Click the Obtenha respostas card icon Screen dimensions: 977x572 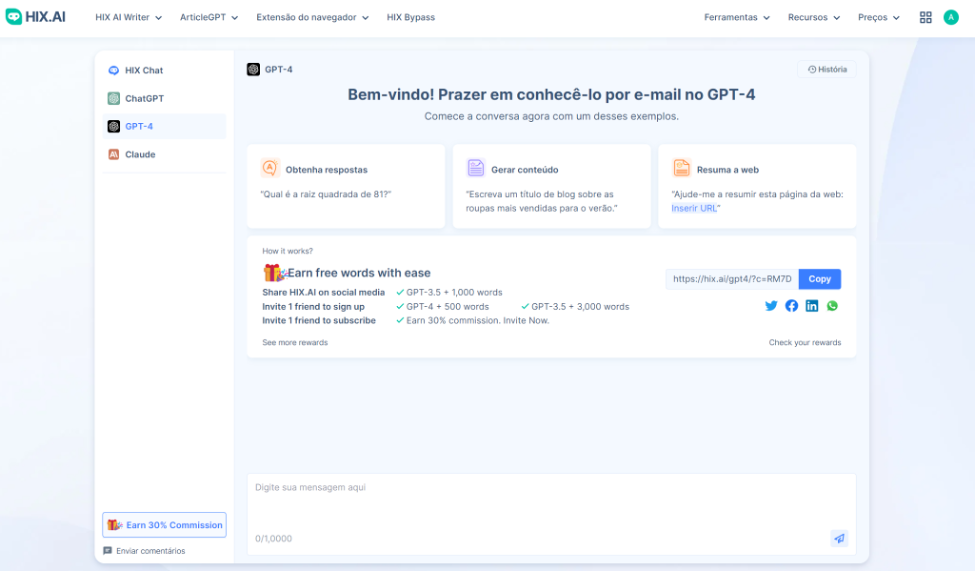pyautogui.click(x=270, y=168)
